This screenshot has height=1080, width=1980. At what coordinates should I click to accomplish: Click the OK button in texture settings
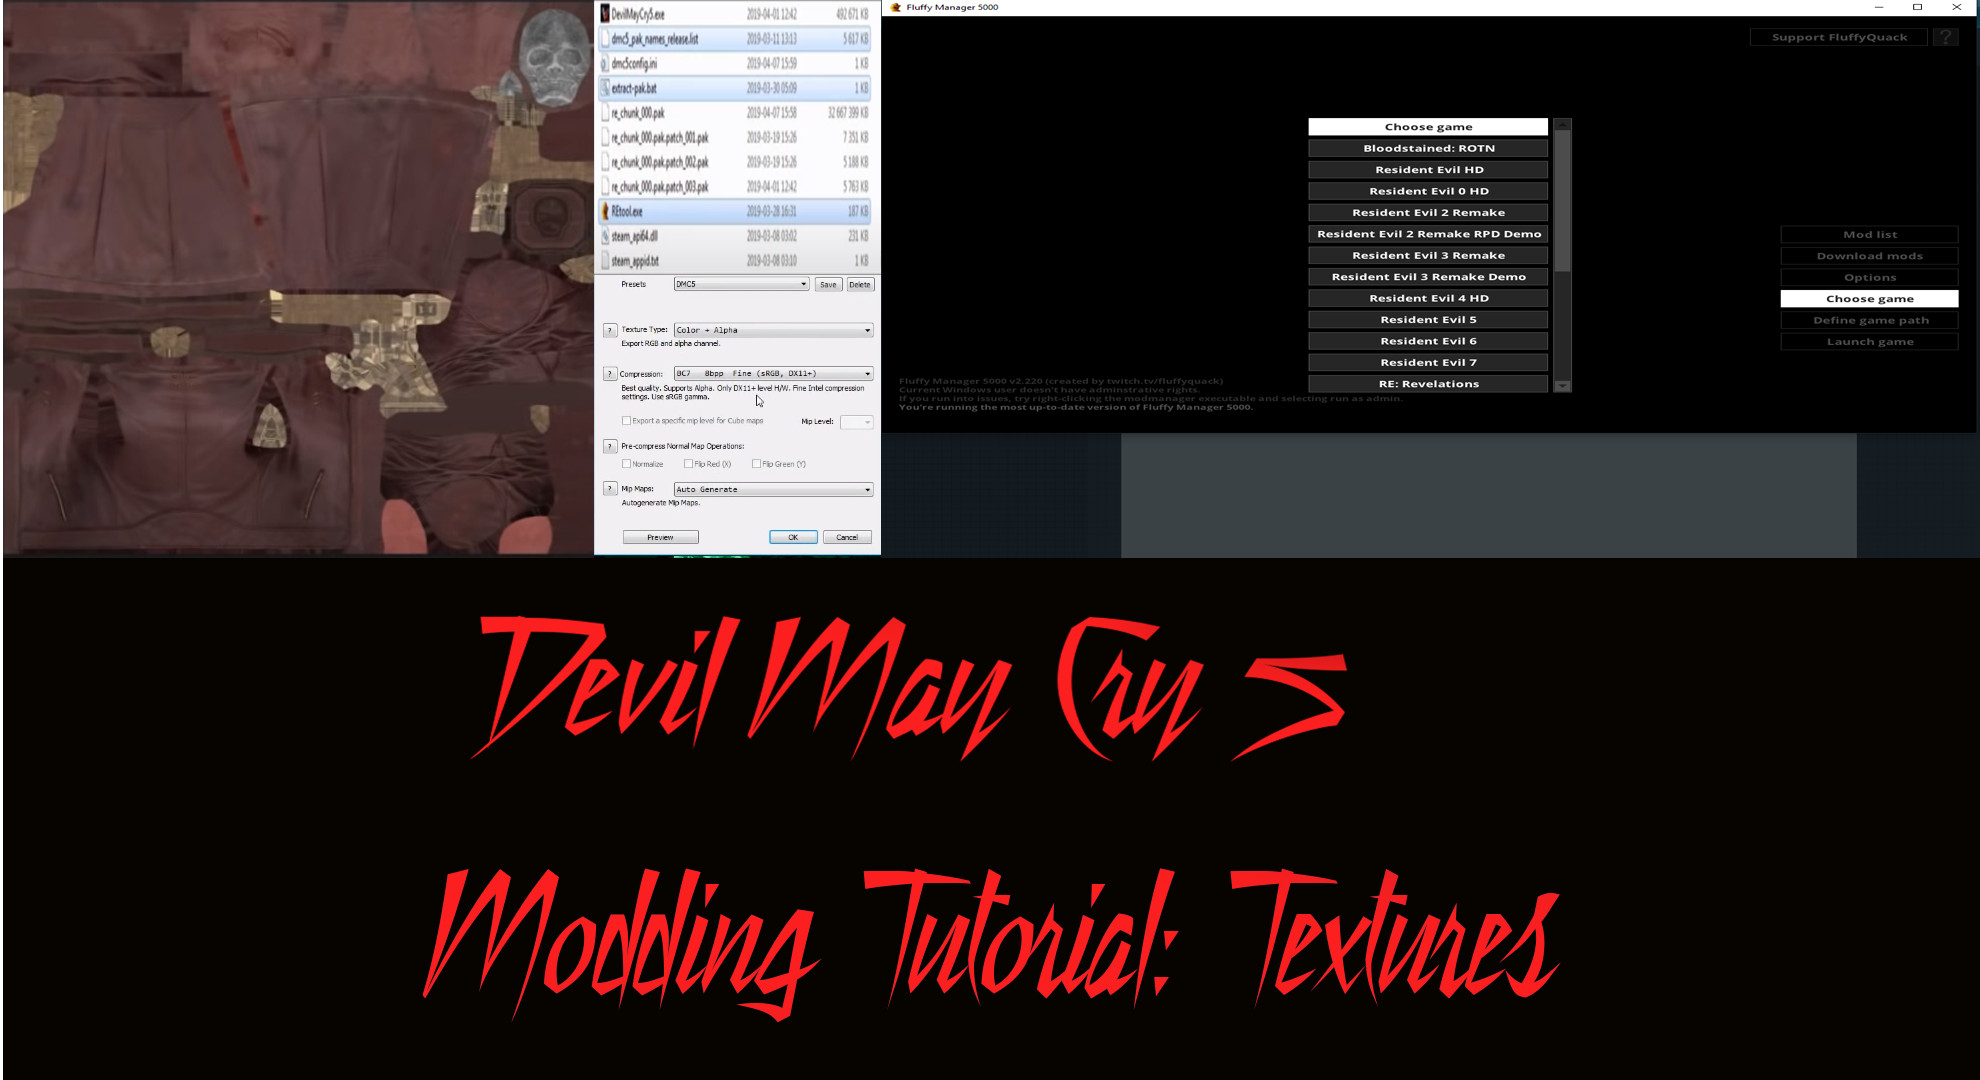(x=790, y=537)
